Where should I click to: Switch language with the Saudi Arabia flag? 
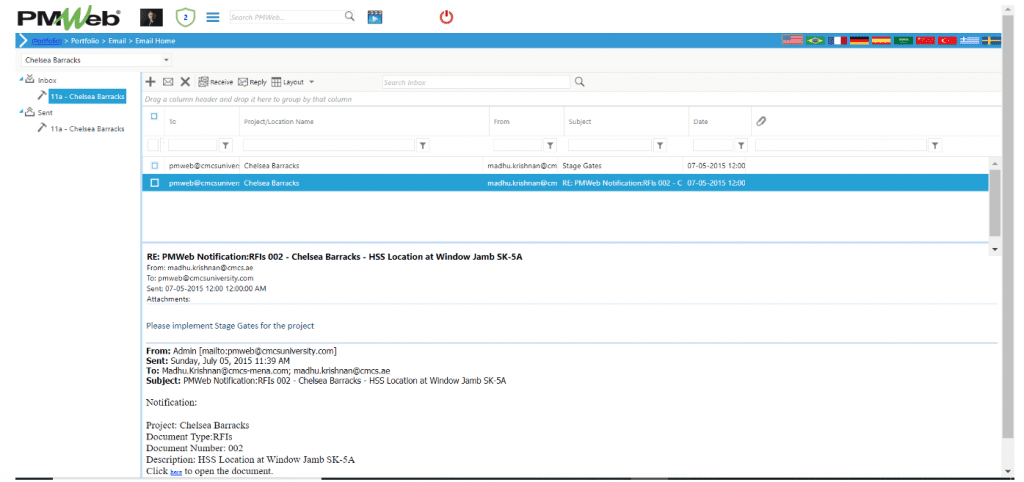point(904,40)
